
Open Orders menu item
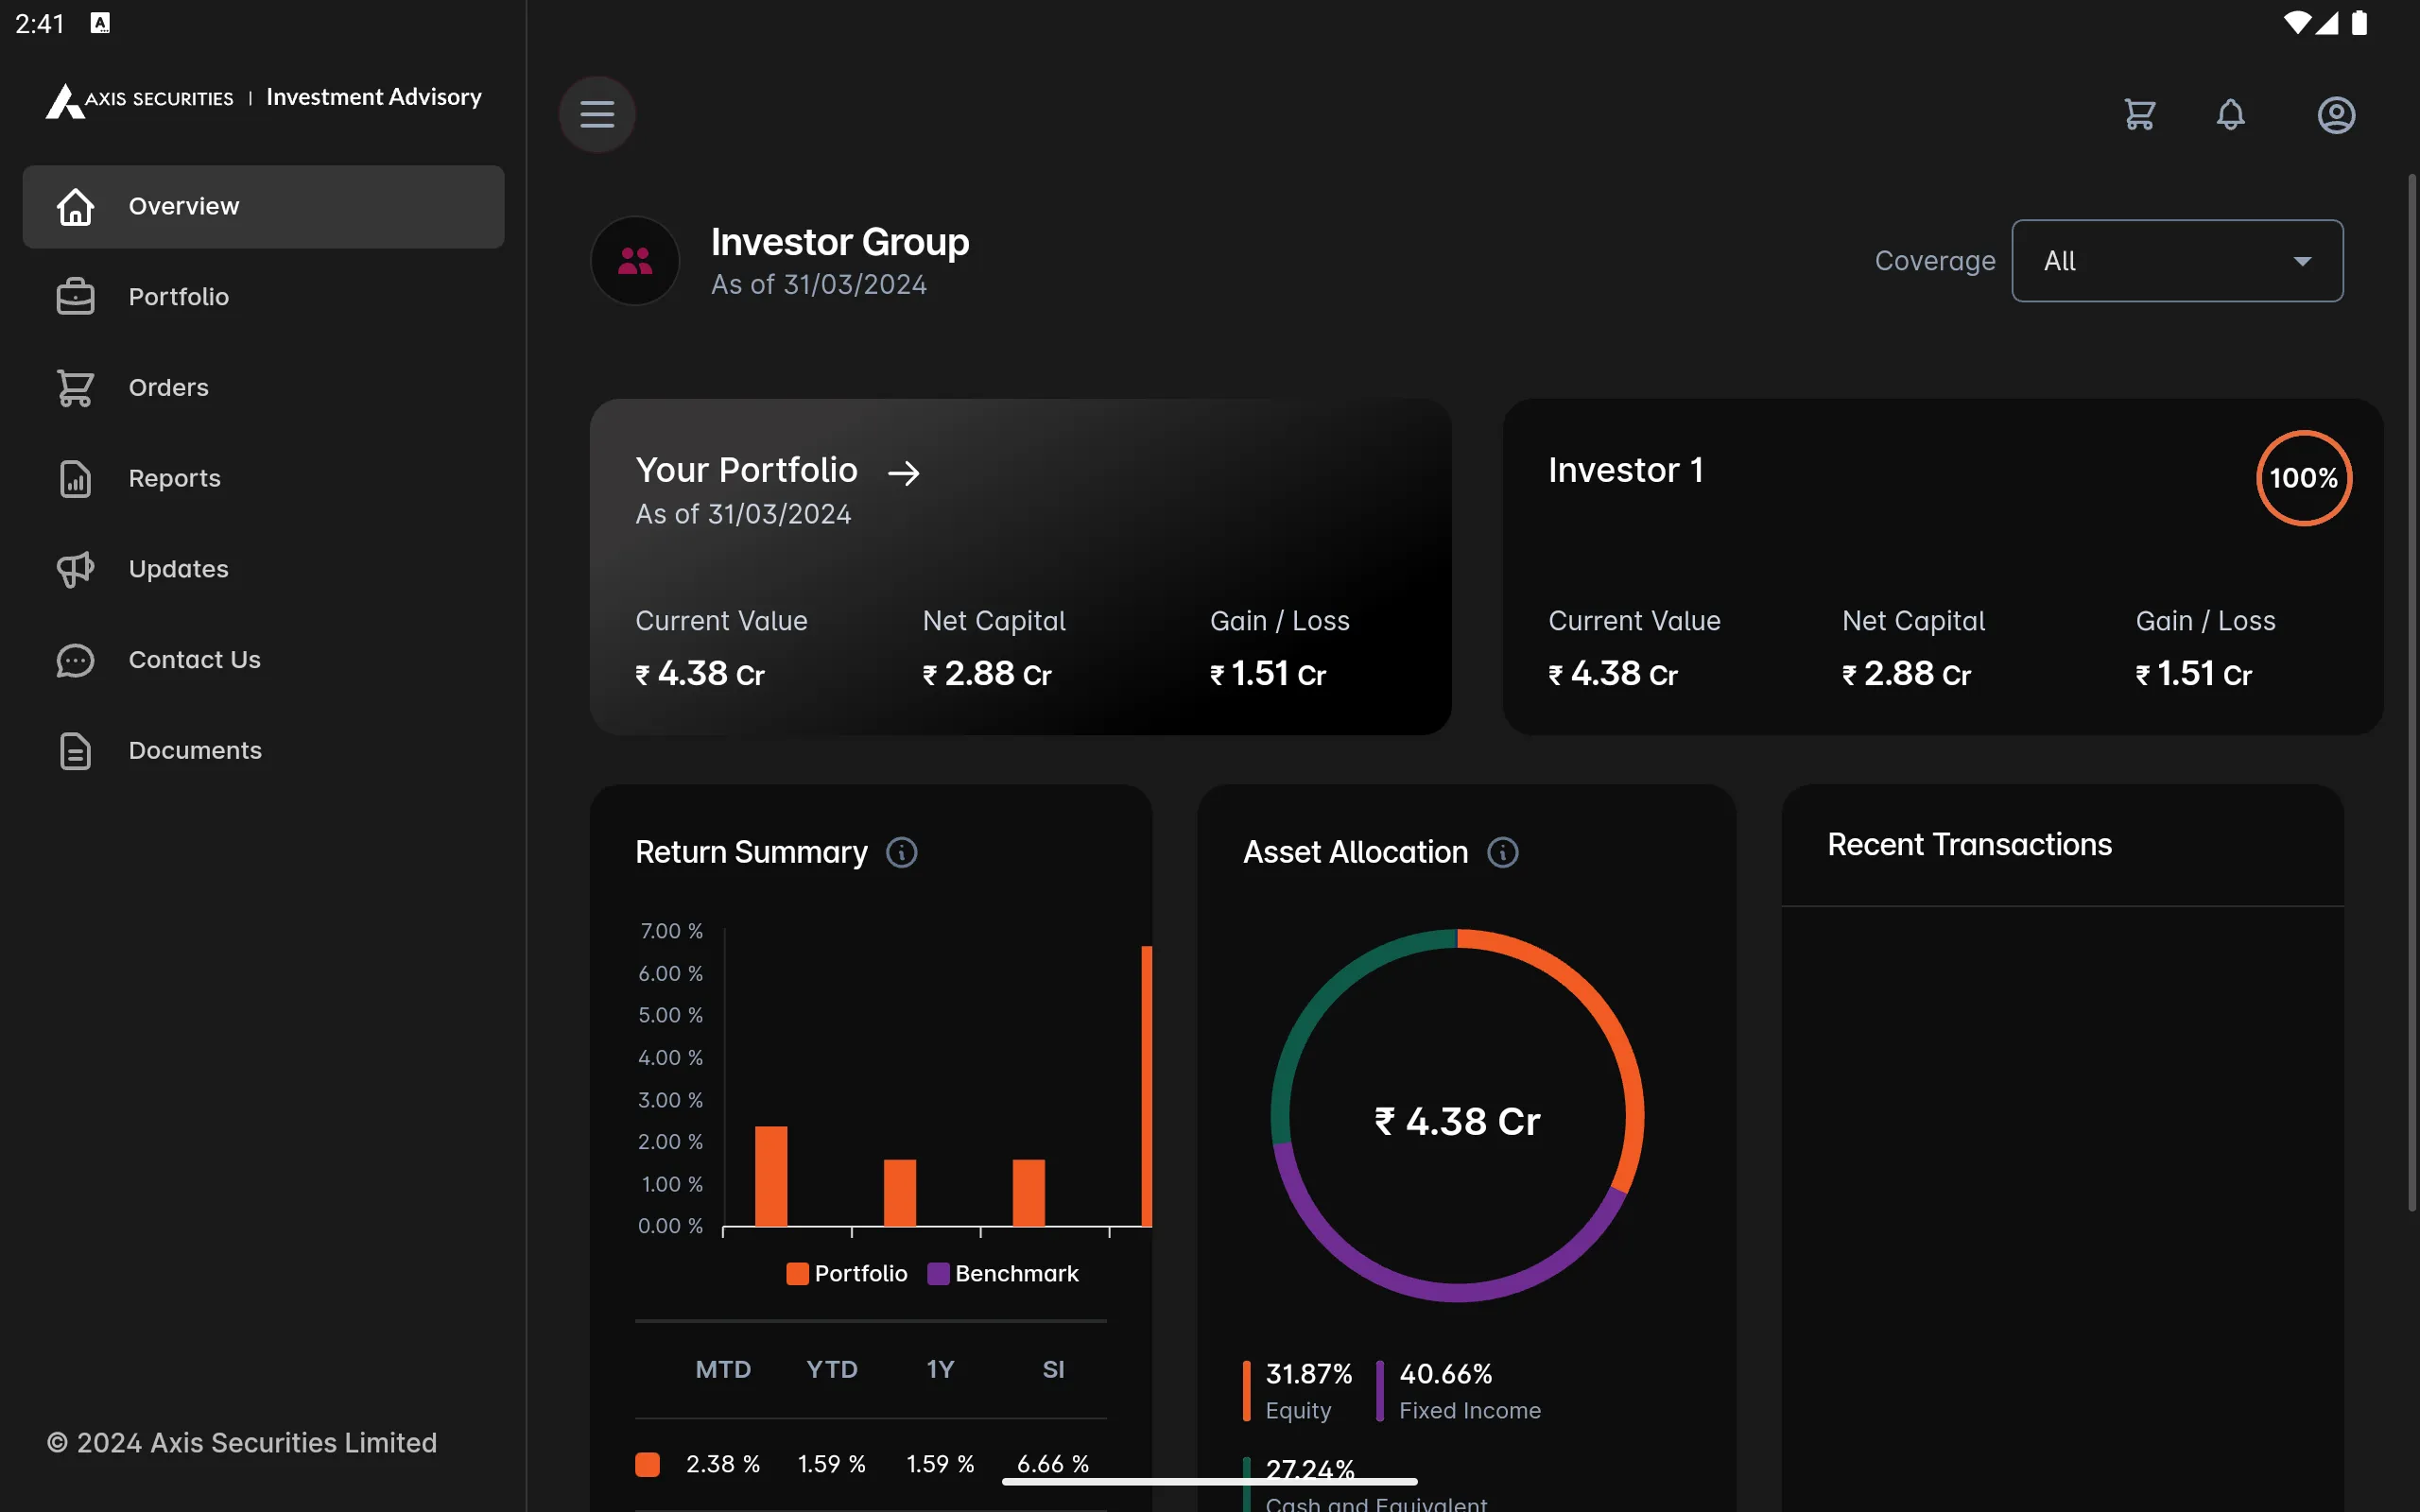click(263, 388)
